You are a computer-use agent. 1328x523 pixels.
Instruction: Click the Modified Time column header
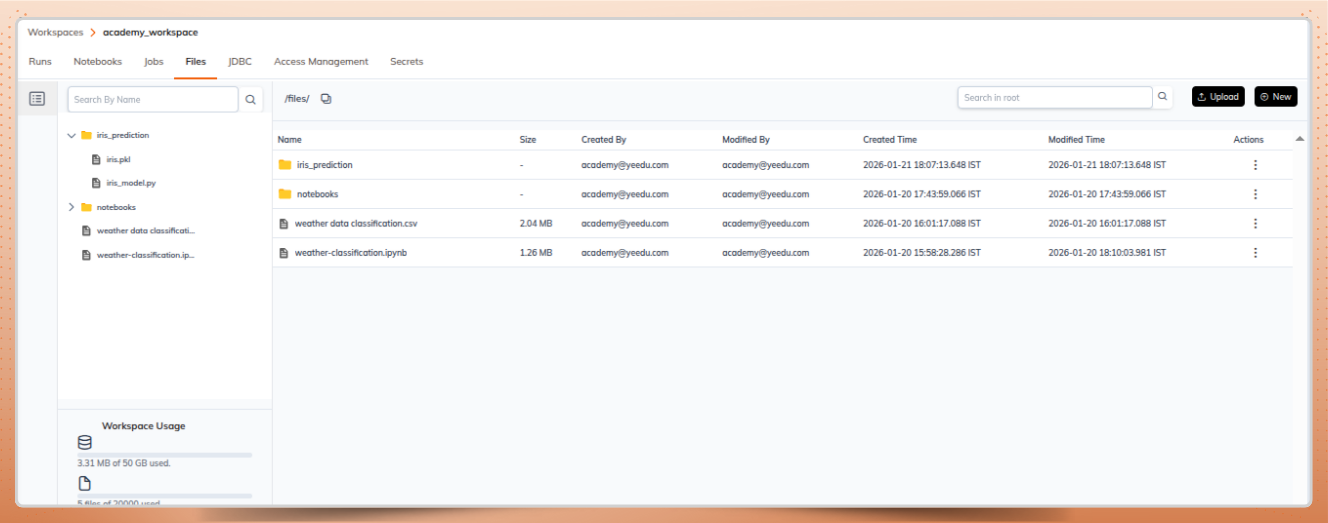pos(1077,140)
